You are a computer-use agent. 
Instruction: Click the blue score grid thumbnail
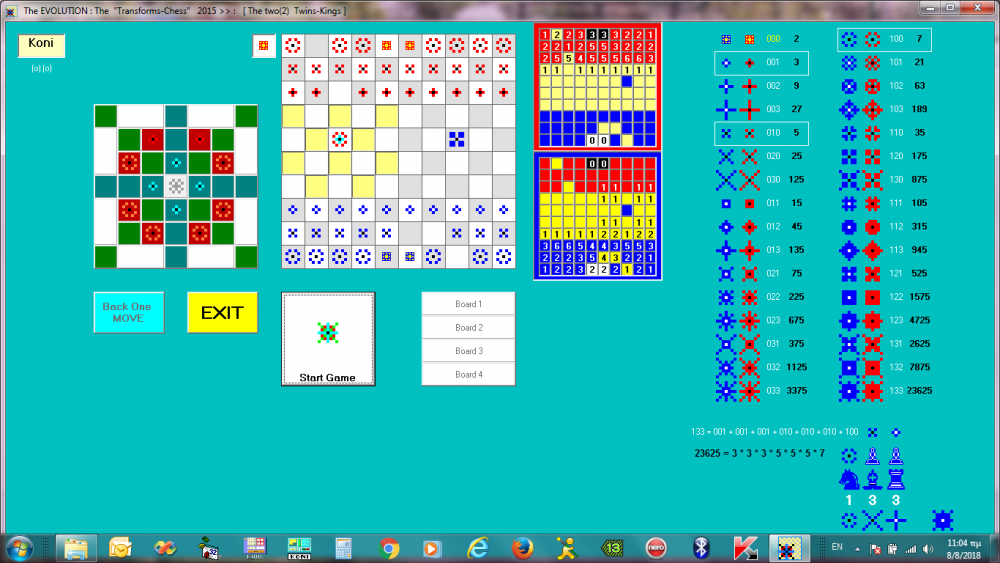[x=598, y=216]
